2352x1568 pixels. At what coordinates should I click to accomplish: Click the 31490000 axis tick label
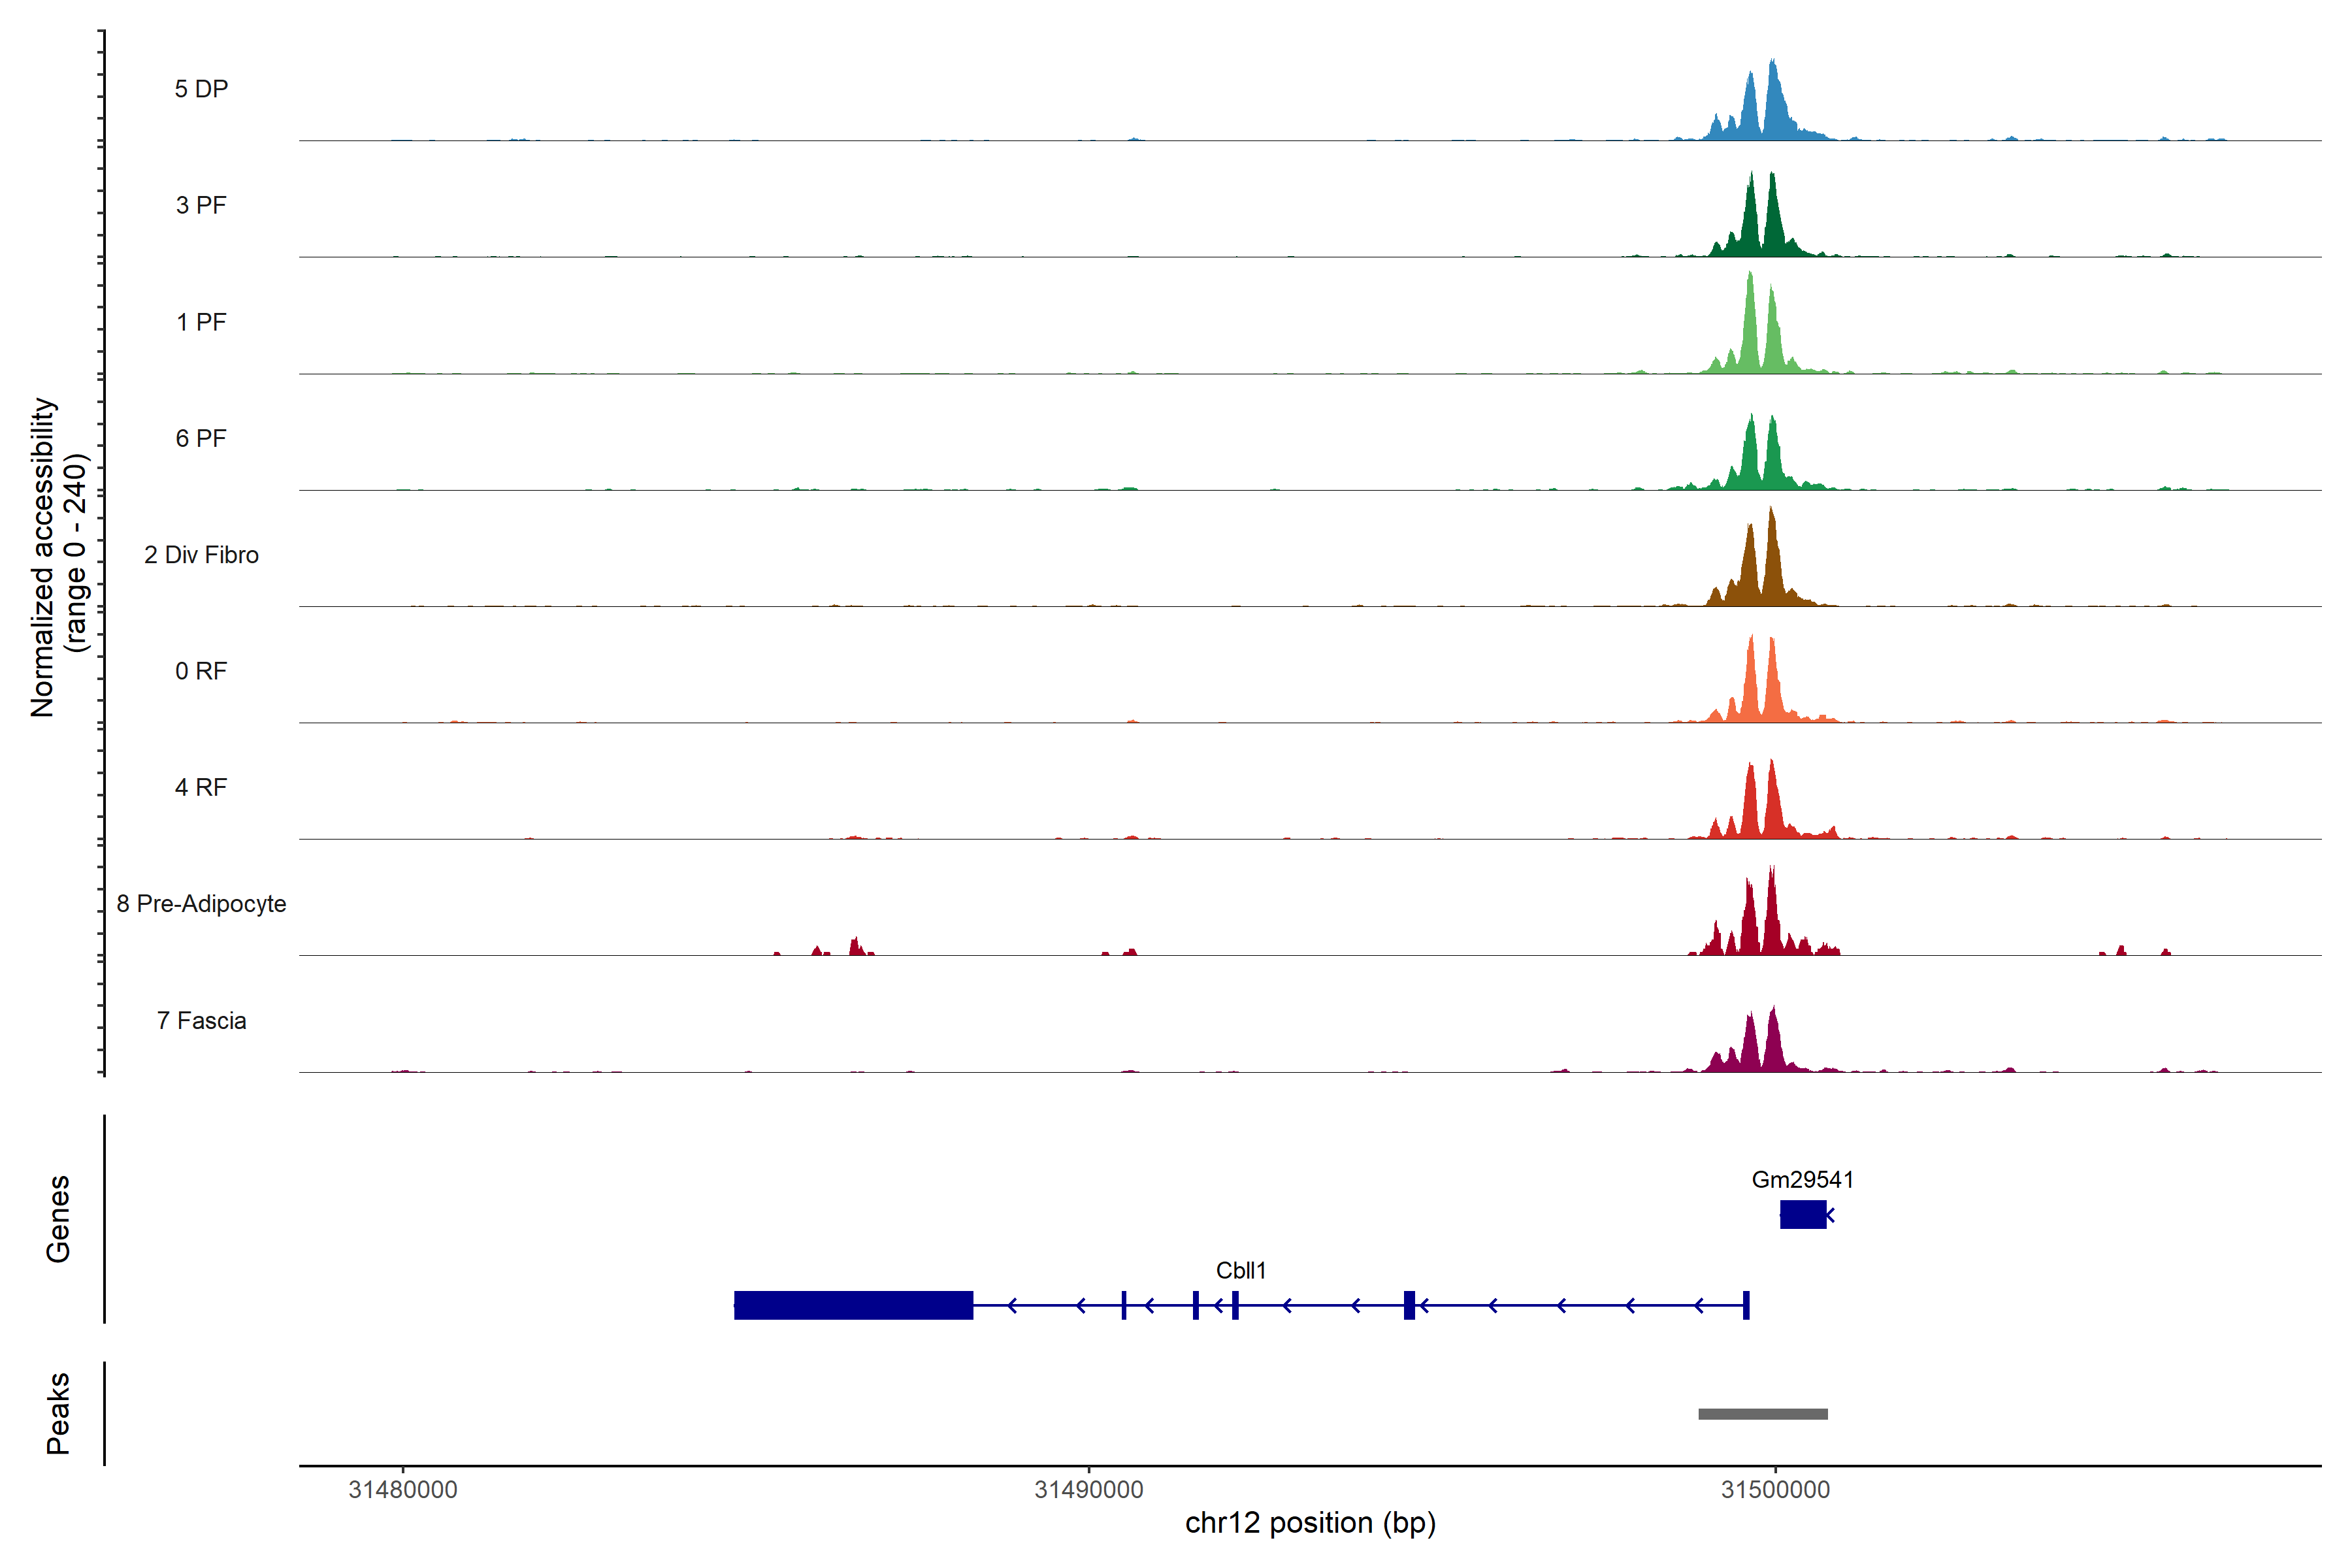click(x=1089, y=1490)
